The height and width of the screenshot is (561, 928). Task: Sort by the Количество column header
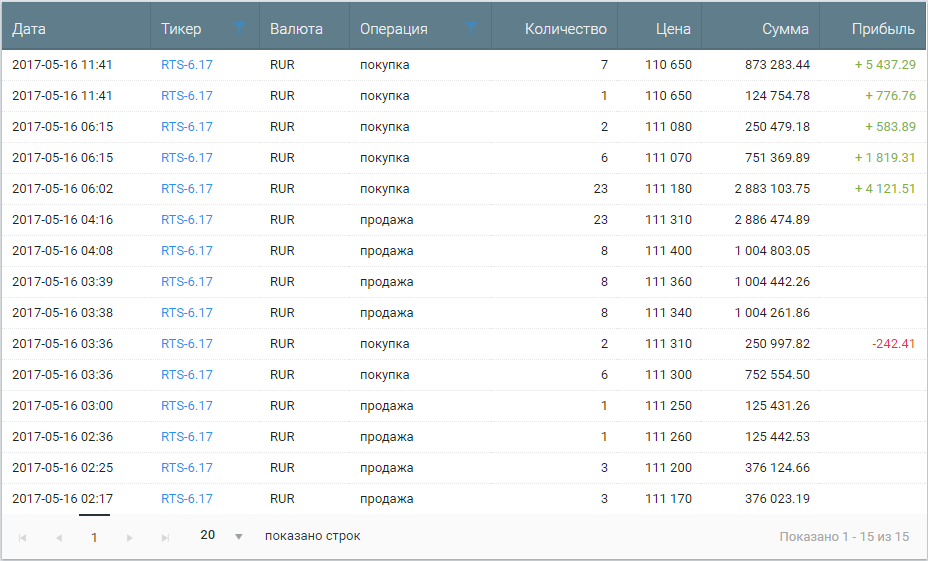tap(565, 28)
